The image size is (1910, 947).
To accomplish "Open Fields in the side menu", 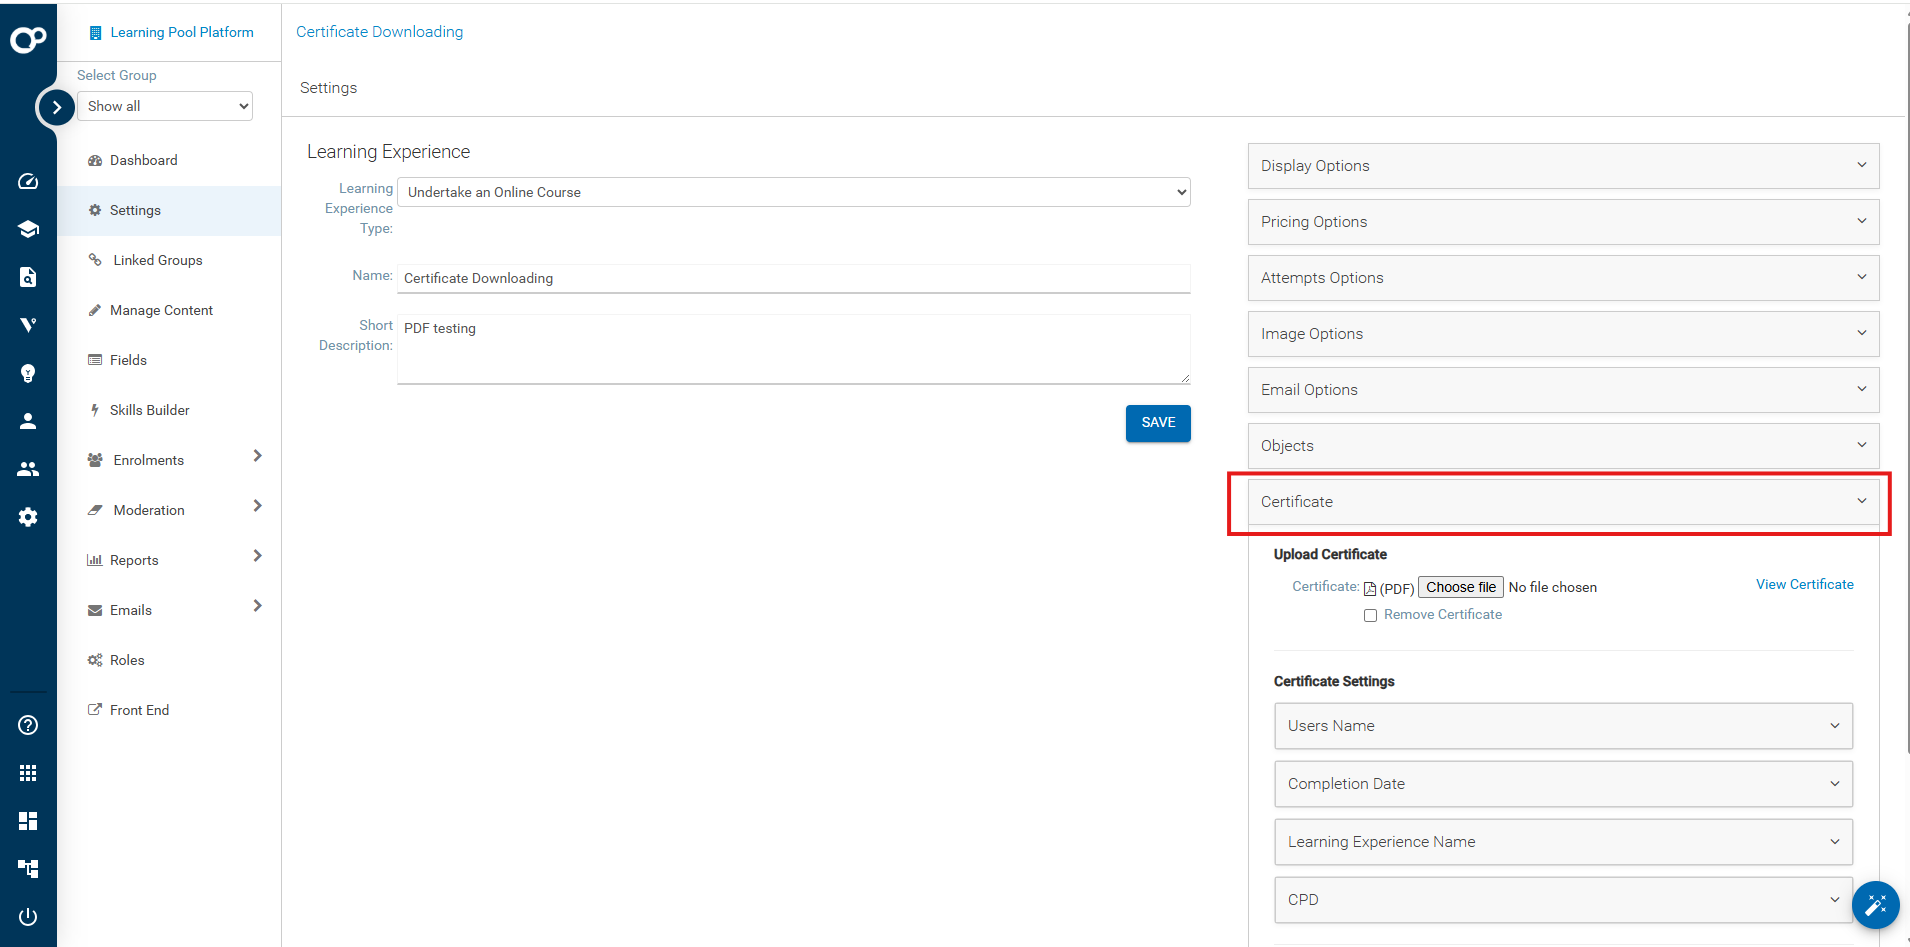I will tap(169, 360).
